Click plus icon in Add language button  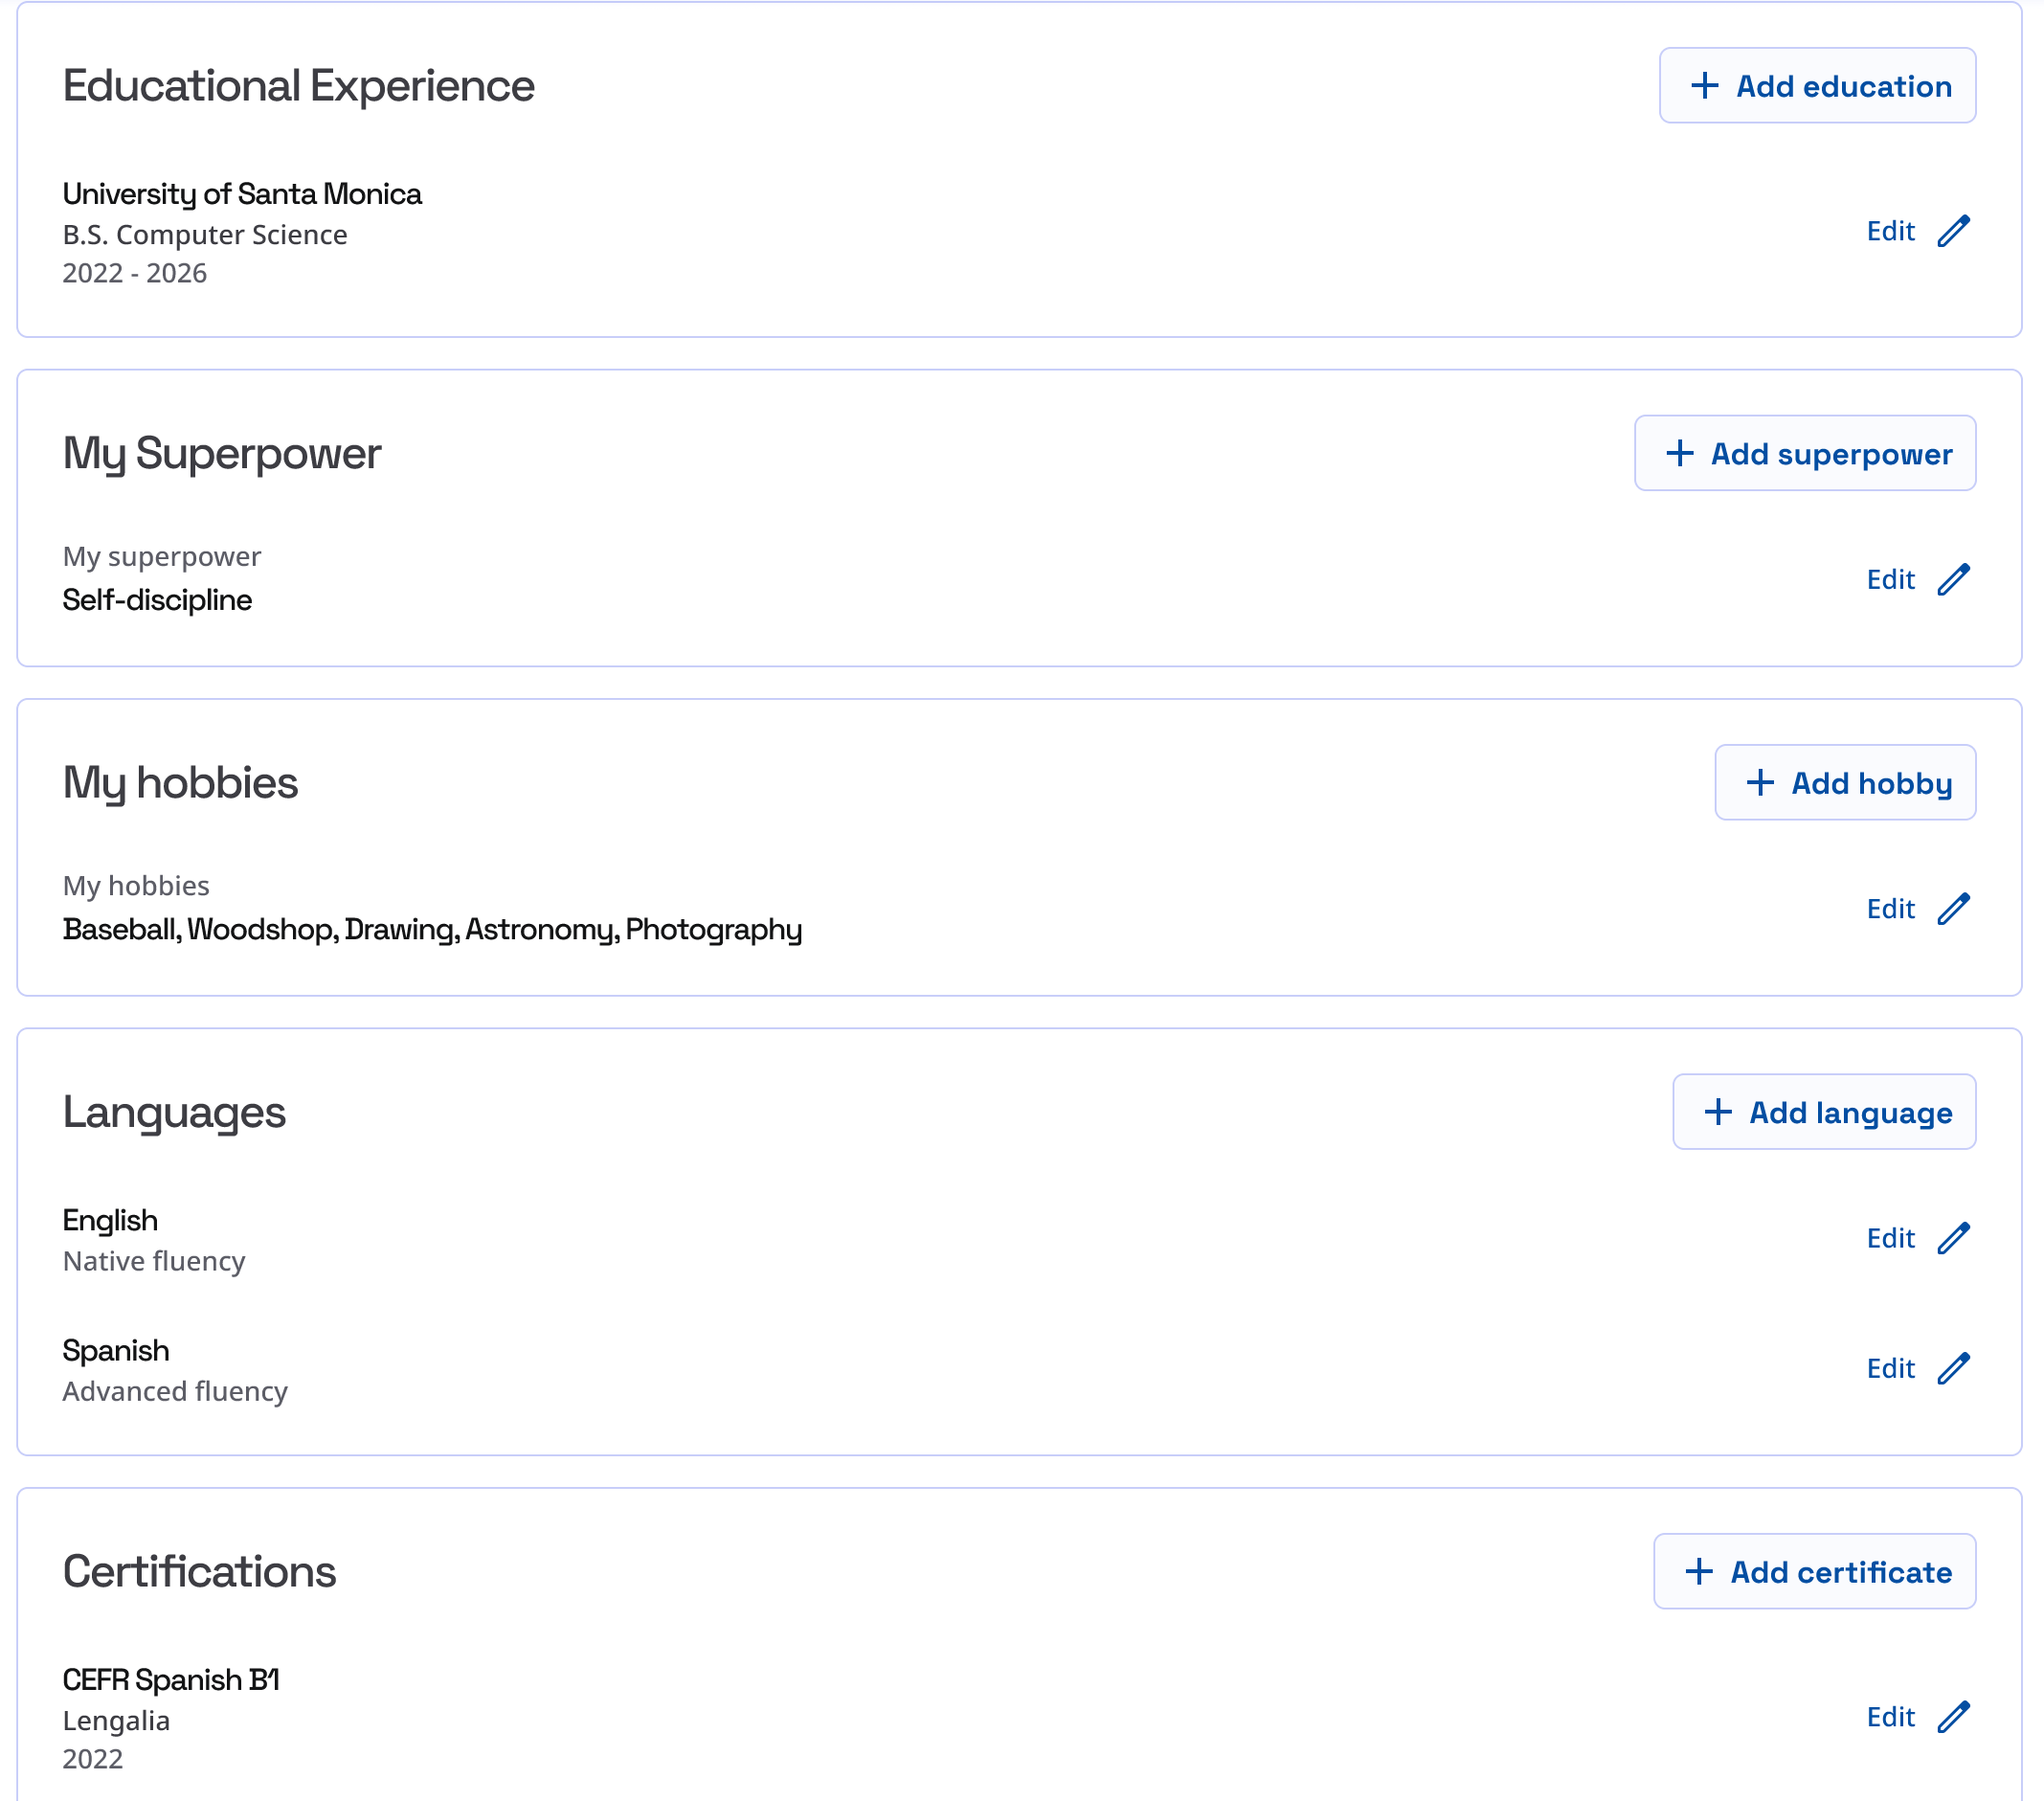point(1717,1112)
